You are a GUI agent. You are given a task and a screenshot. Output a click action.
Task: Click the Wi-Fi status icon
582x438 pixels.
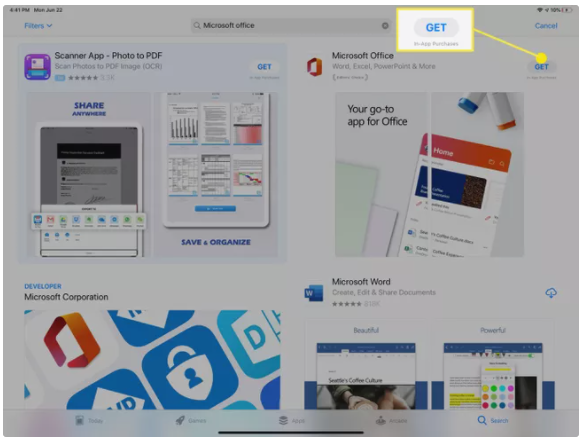(x=540, y=10)
